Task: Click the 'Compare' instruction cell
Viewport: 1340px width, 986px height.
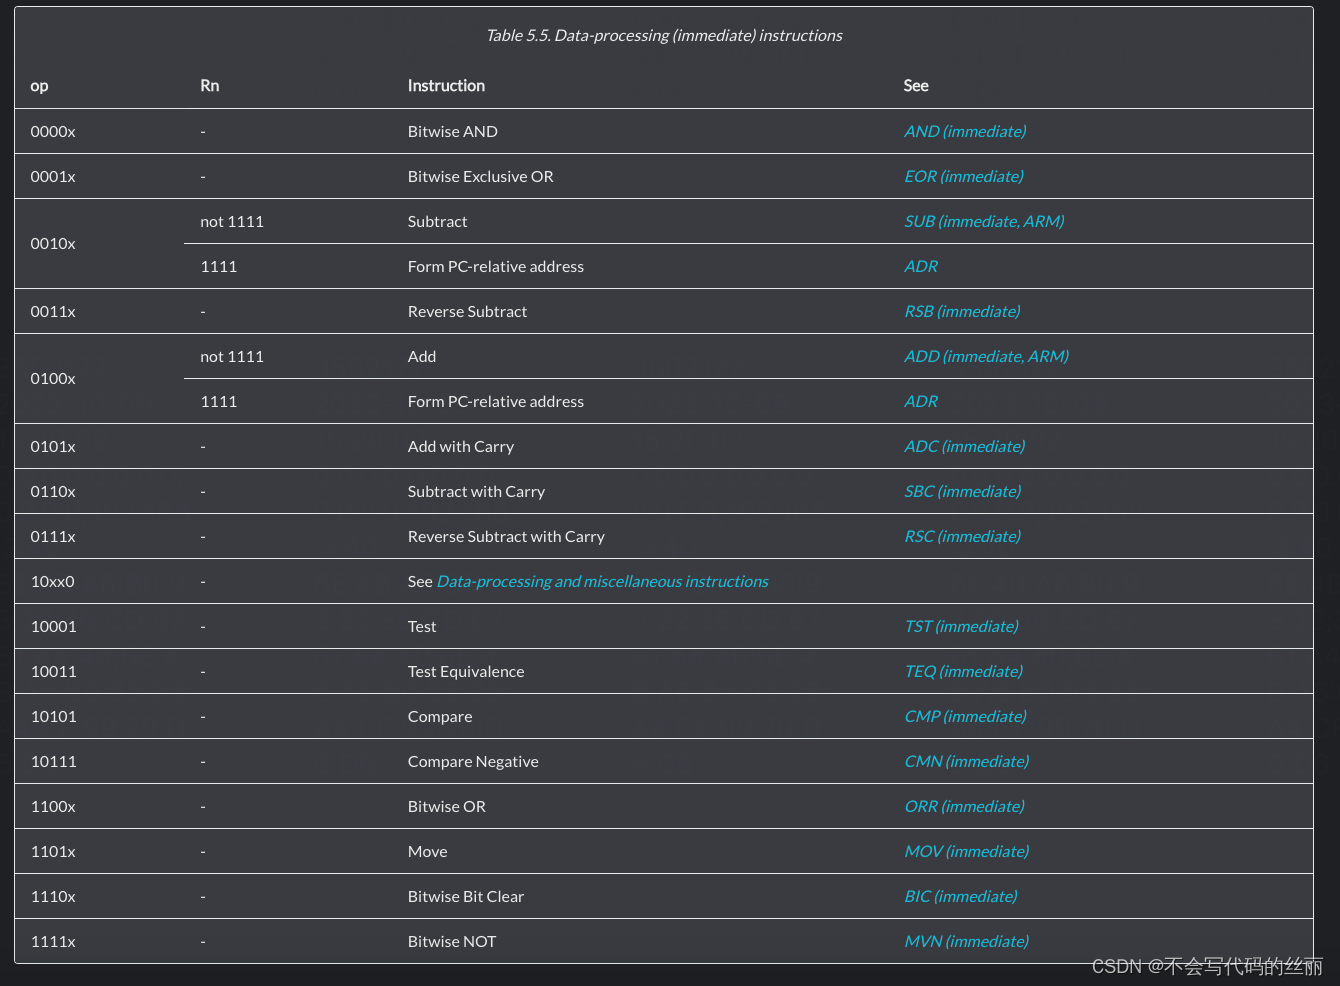Action: tap(440, 716)
